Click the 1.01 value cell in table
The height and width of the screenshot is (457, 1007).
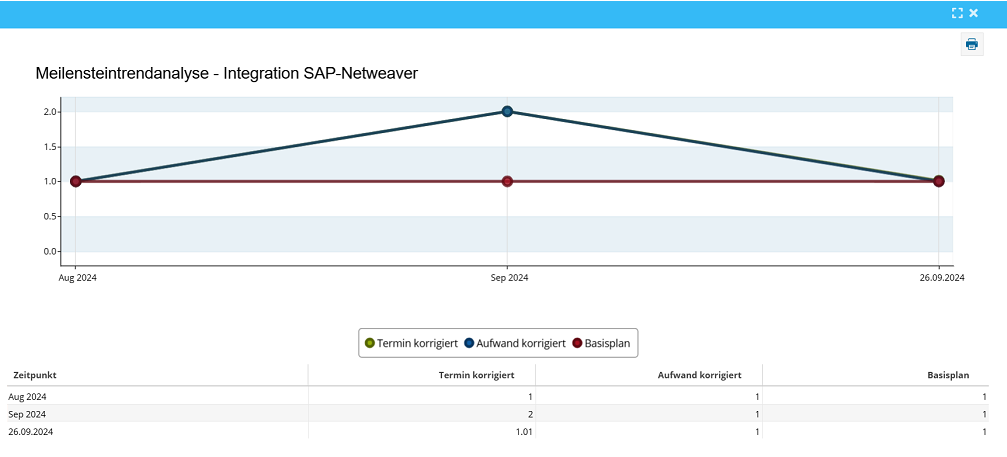pos(523,431)
